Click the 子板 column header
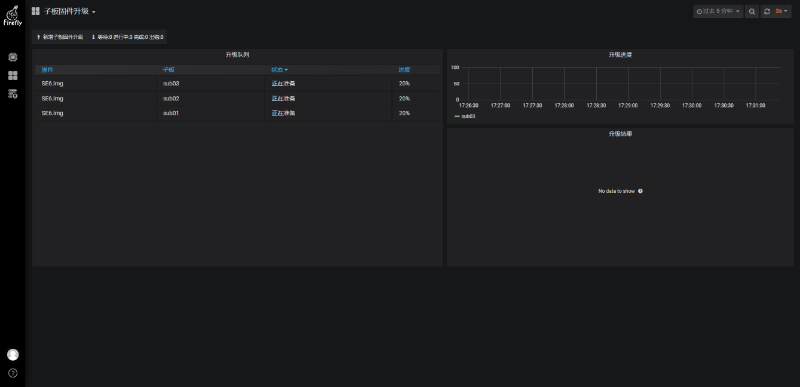Viewport: 800px width, 387px height. 168,69
